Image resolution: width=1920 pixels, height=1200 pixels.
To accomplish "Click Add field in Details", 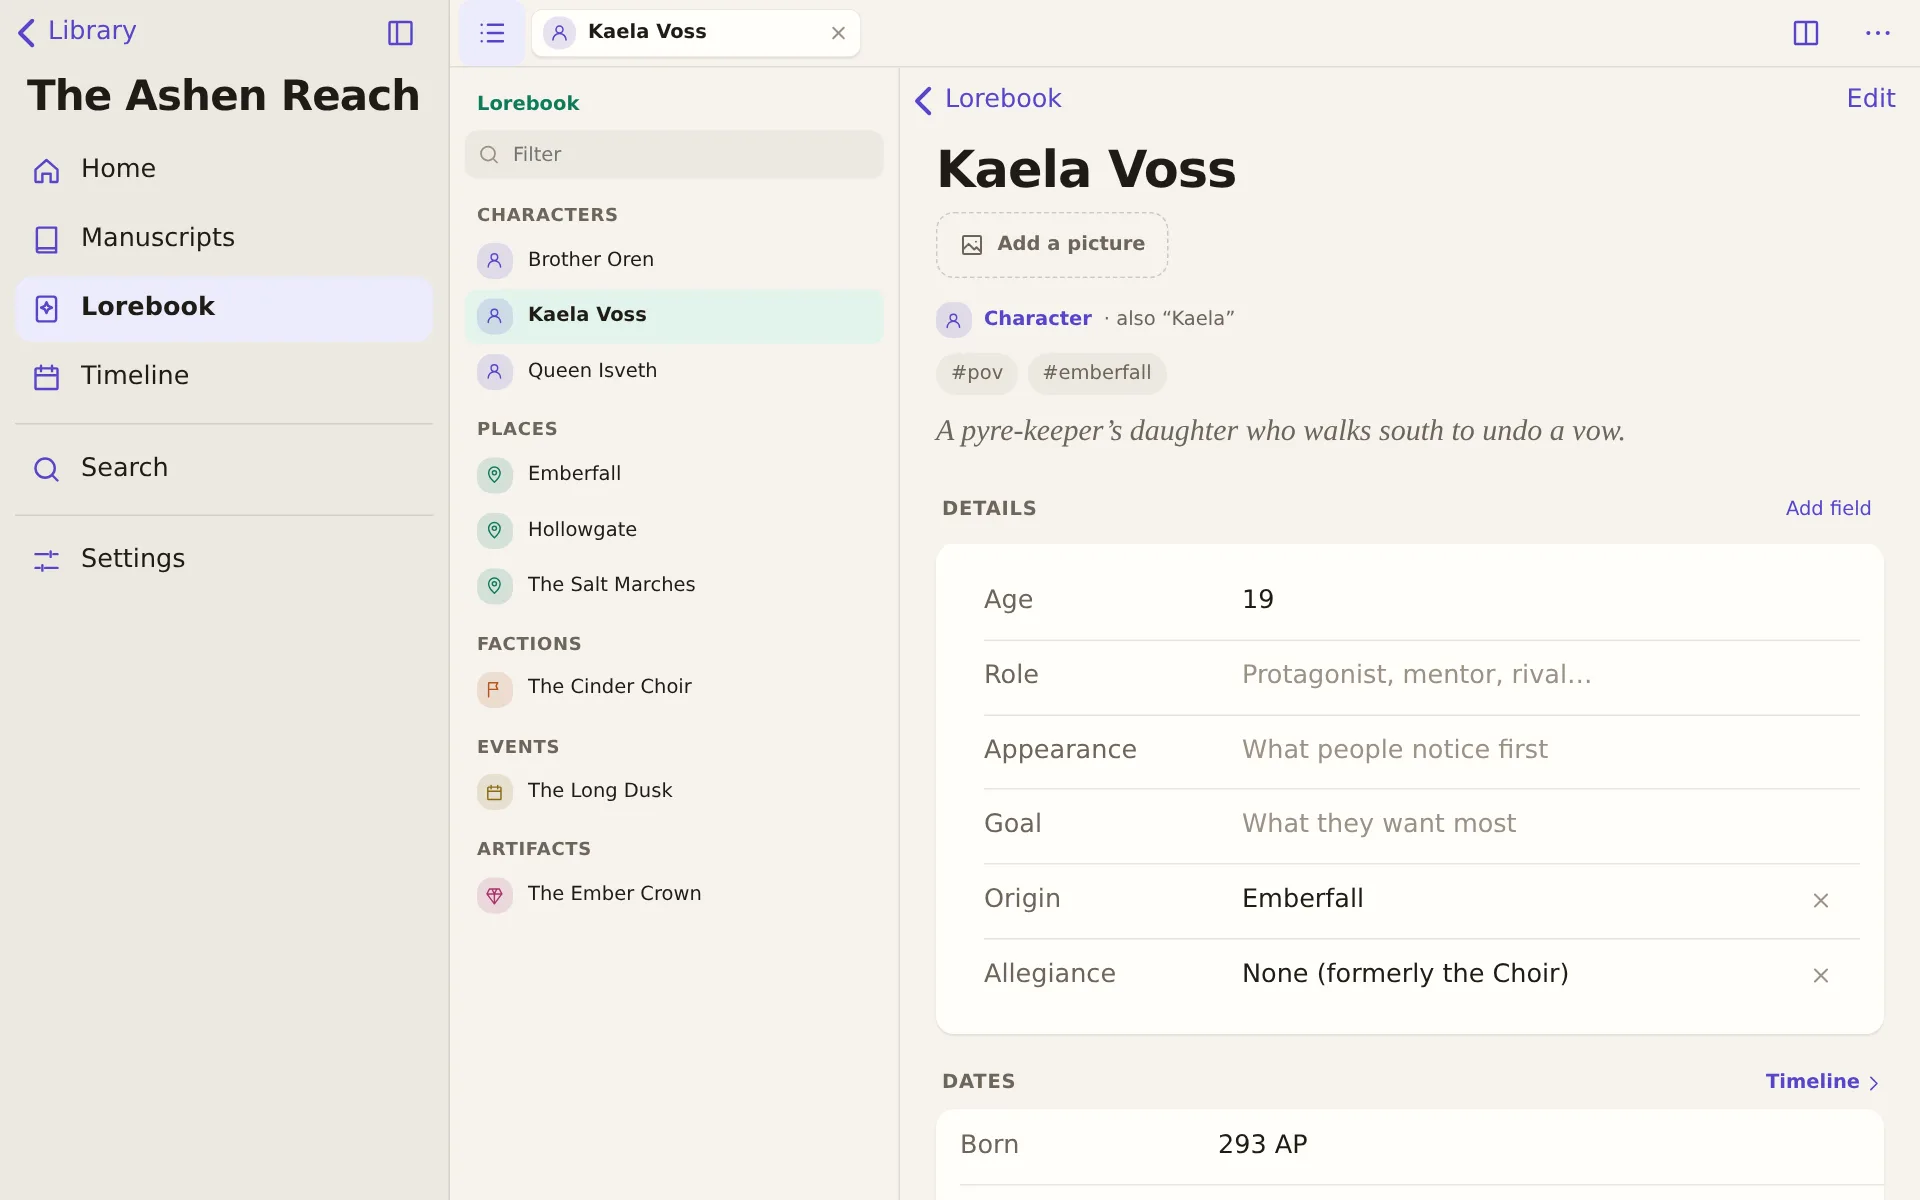I will [x=1828, y=509].
